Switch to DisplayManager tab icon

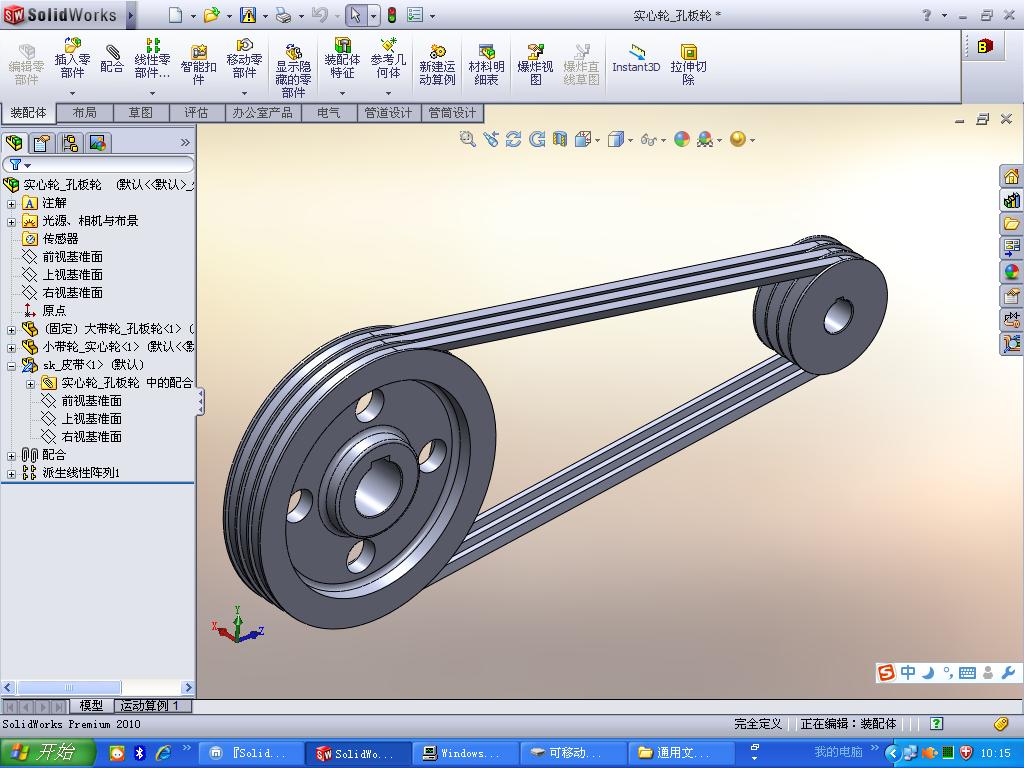(x=98, y=142)
